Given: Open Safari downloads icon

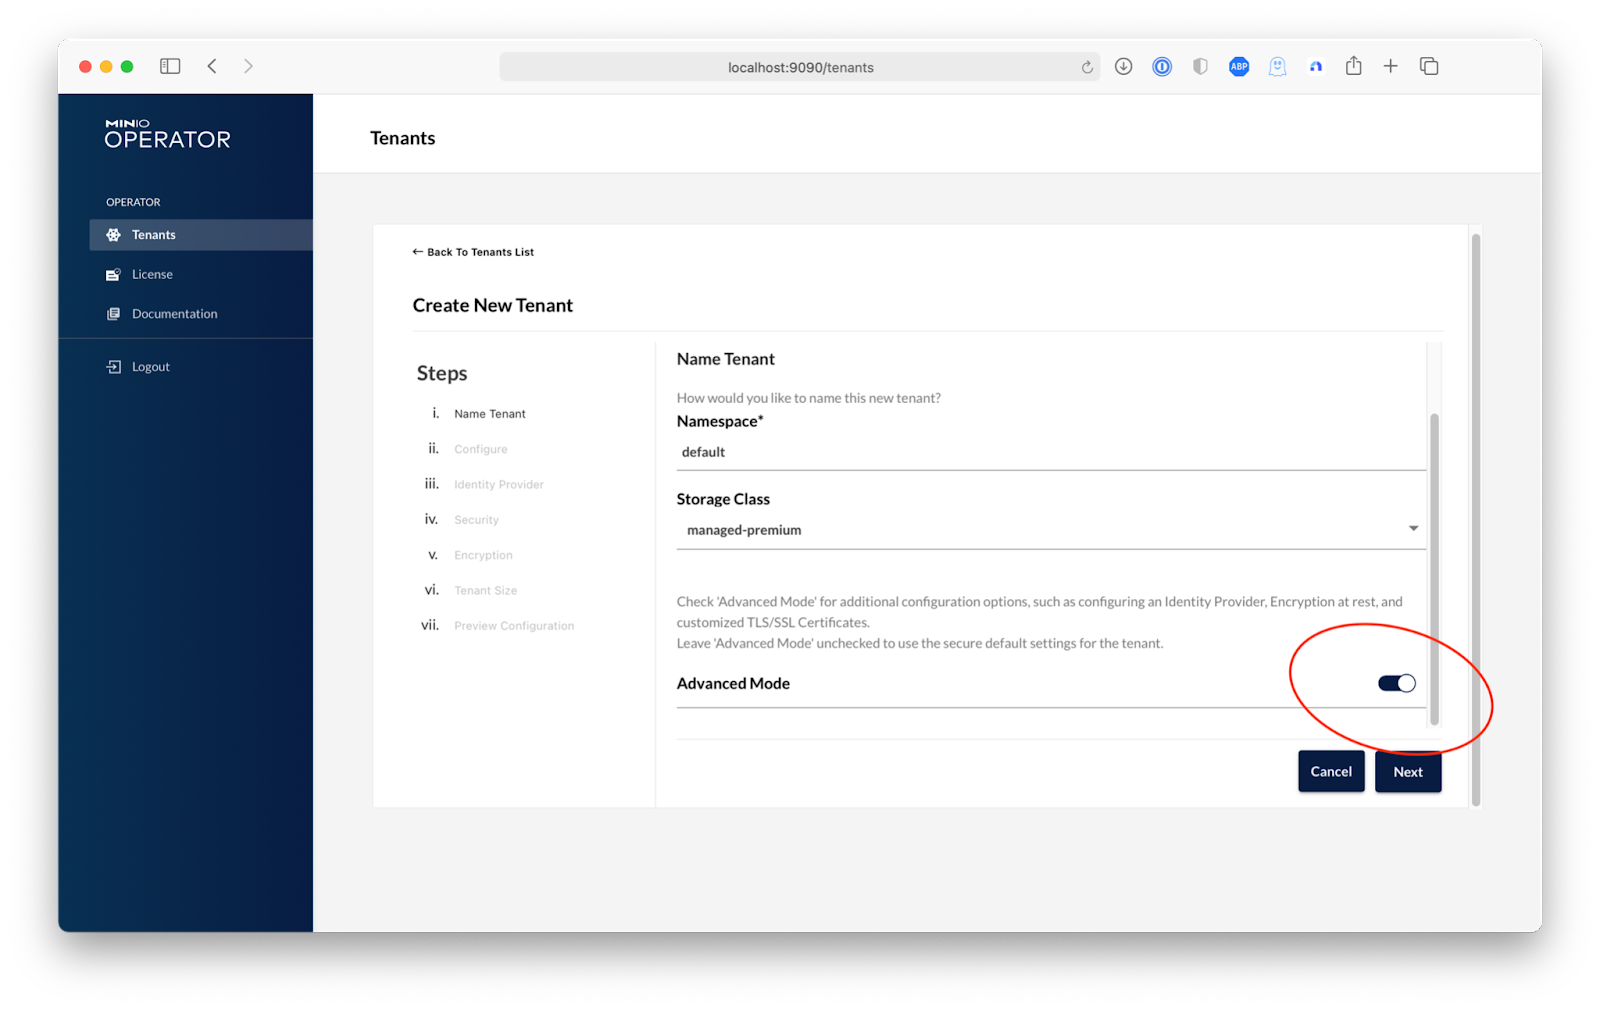Looking at the screenshot, I should click(1123, 67).
